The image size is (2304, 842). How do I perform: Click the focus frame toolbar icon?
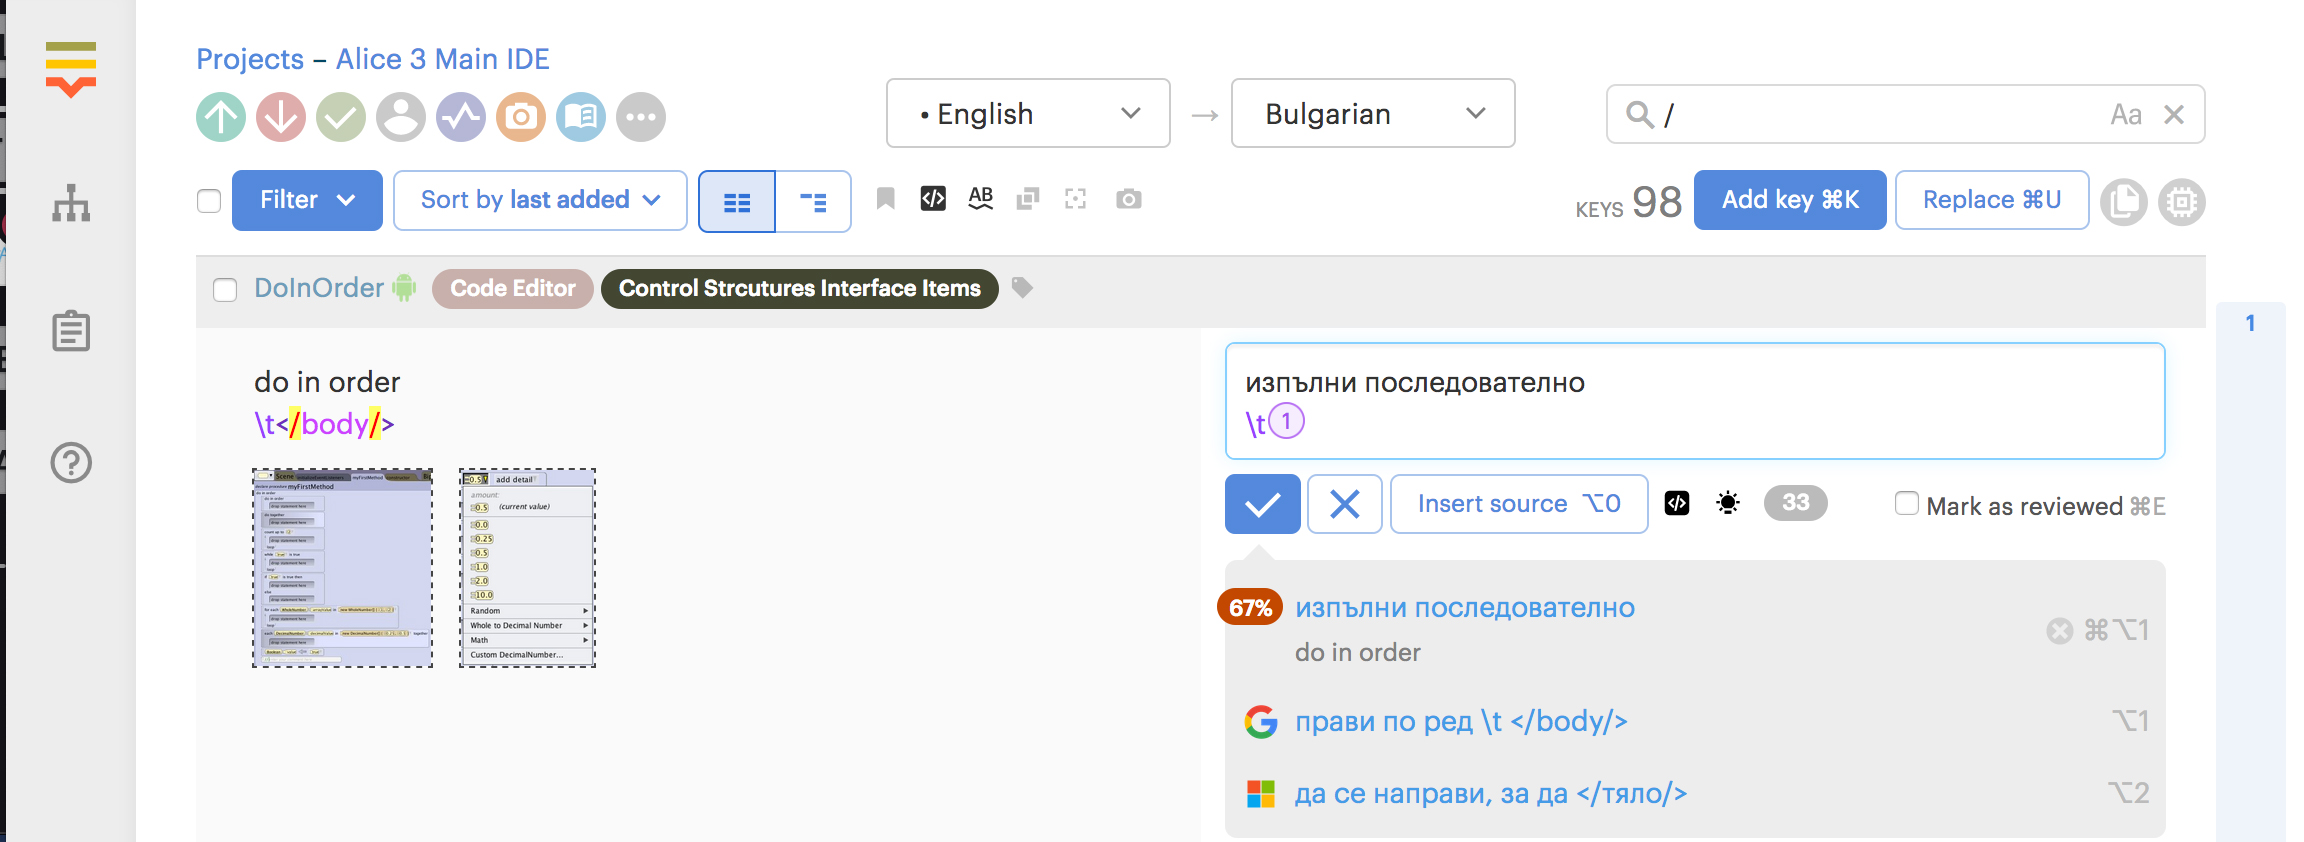tap(1076, 199)
